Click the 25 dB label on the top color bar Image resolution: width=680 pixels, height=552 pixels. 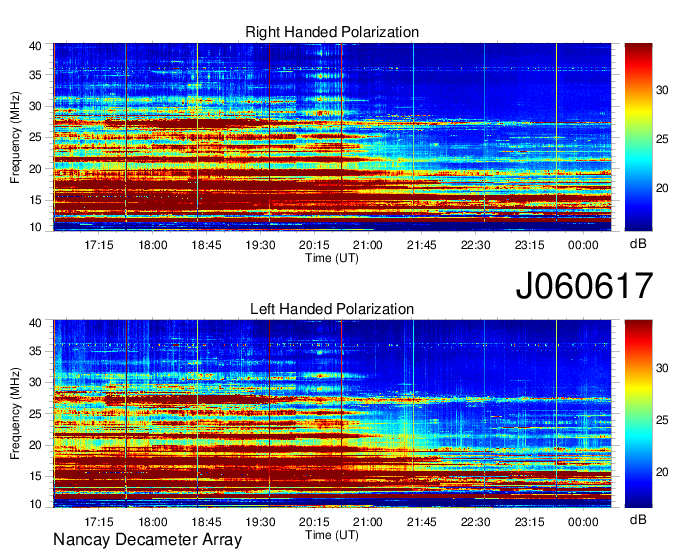tap(662, 139)
